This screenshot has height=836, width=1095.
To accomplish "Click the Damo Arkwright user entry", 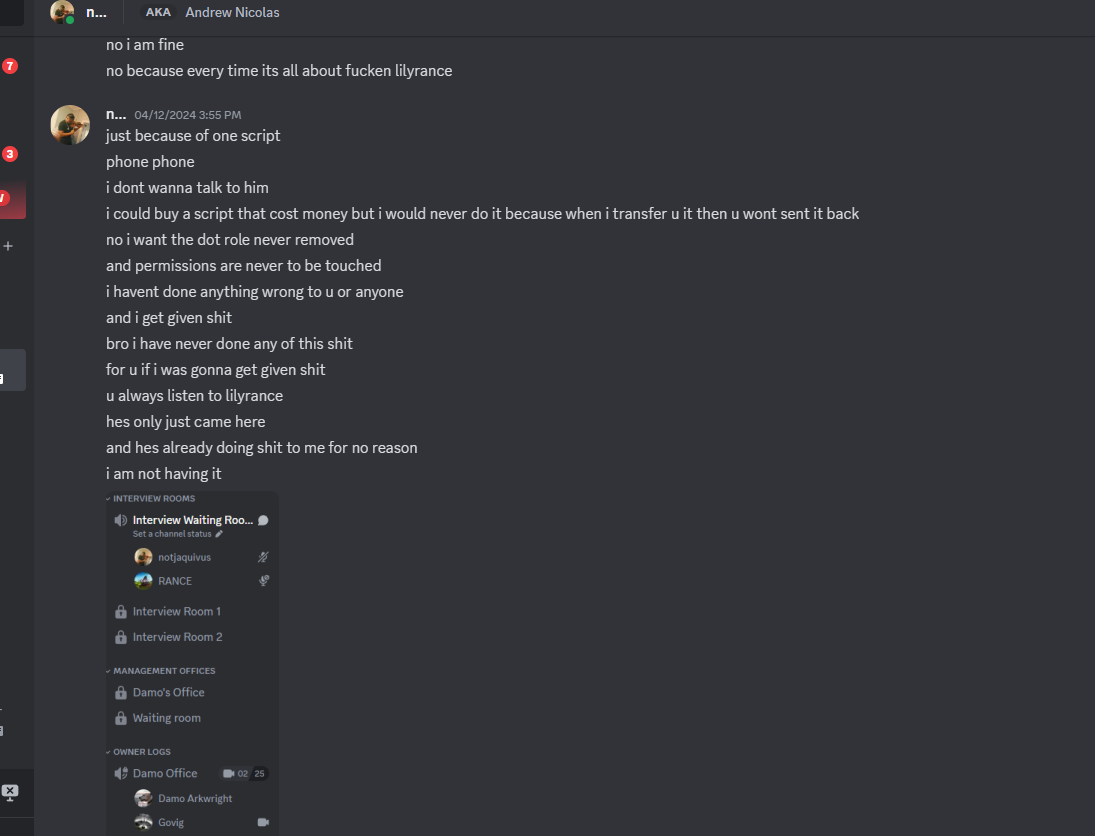I will point(194,798).
